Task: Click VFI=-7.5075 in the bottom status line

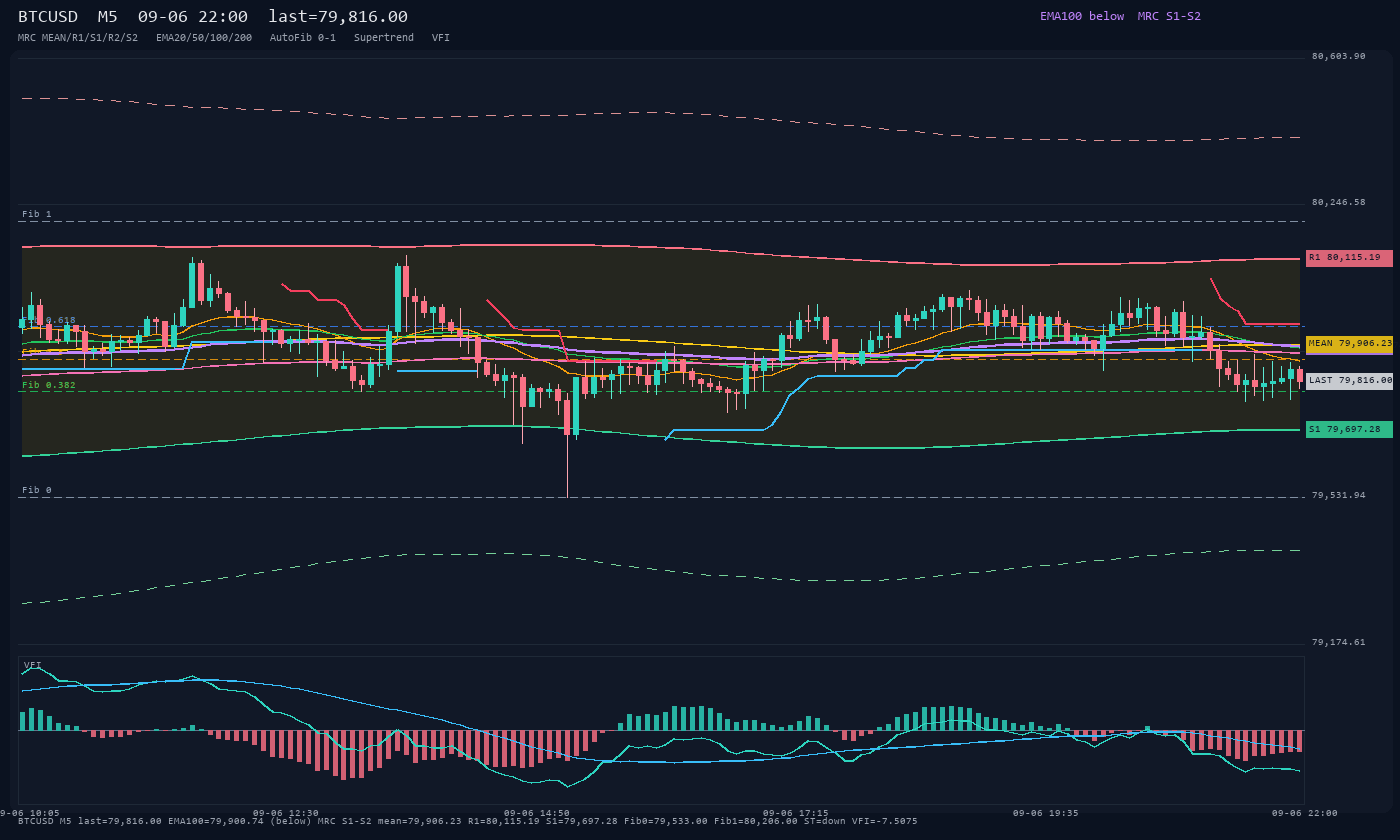Action: pos(885,821)
